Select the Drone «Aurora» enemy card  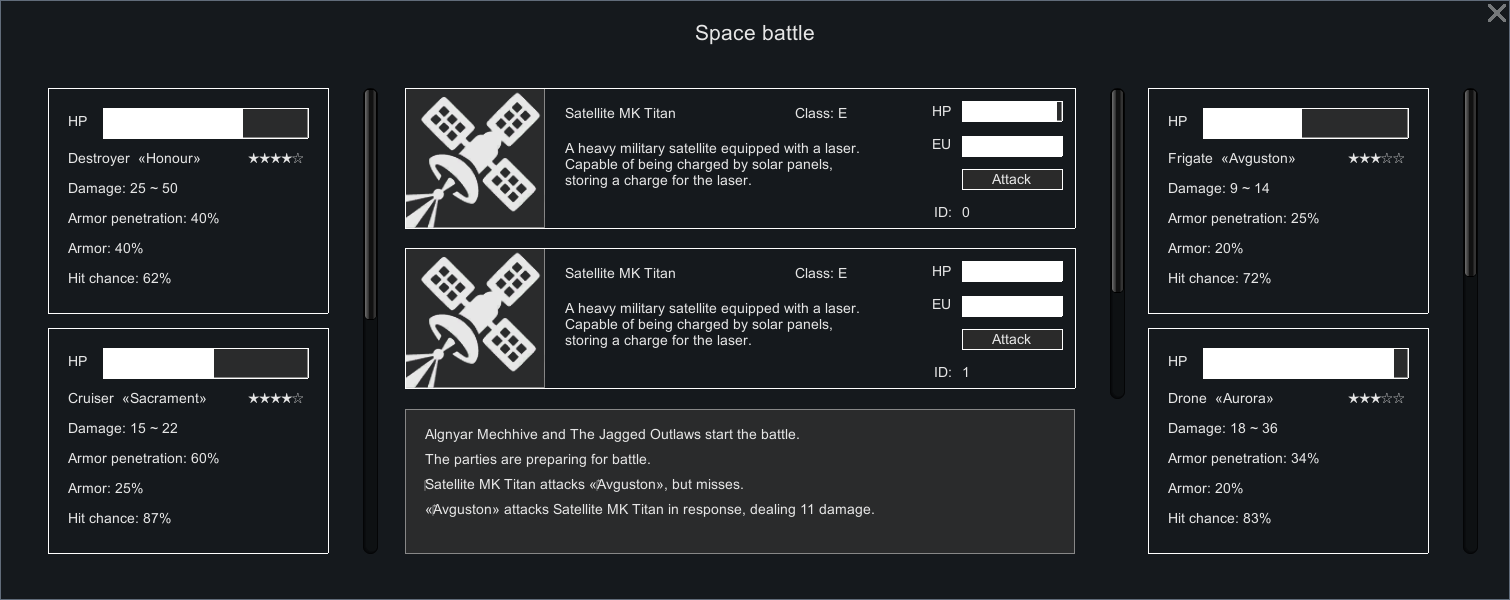[x=1288, y=440]
